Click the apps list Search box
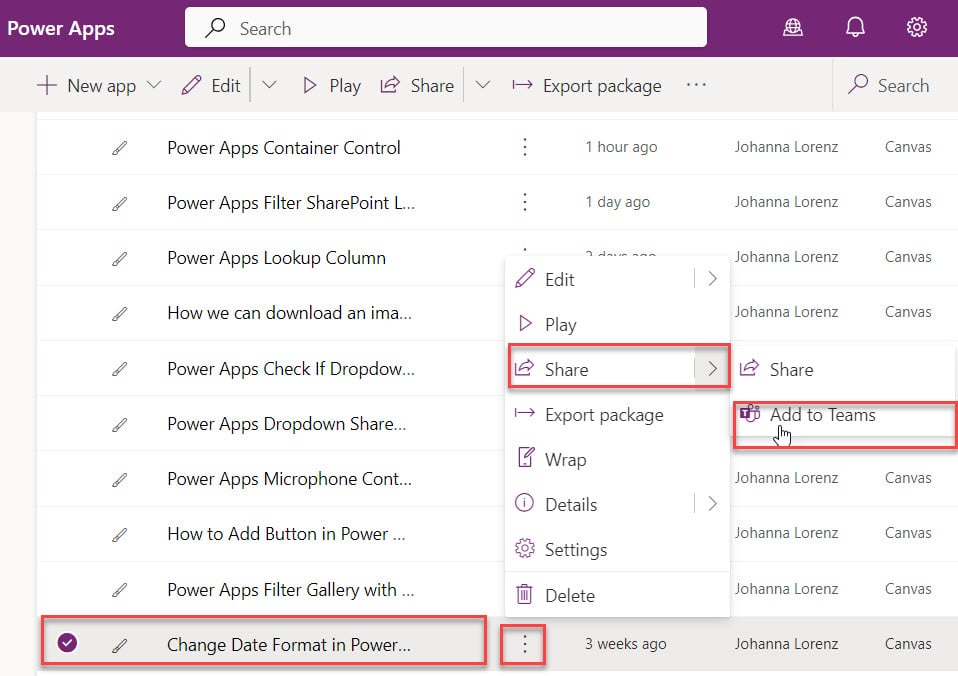This screenshot has height=676, width=958. click(888, 86)
